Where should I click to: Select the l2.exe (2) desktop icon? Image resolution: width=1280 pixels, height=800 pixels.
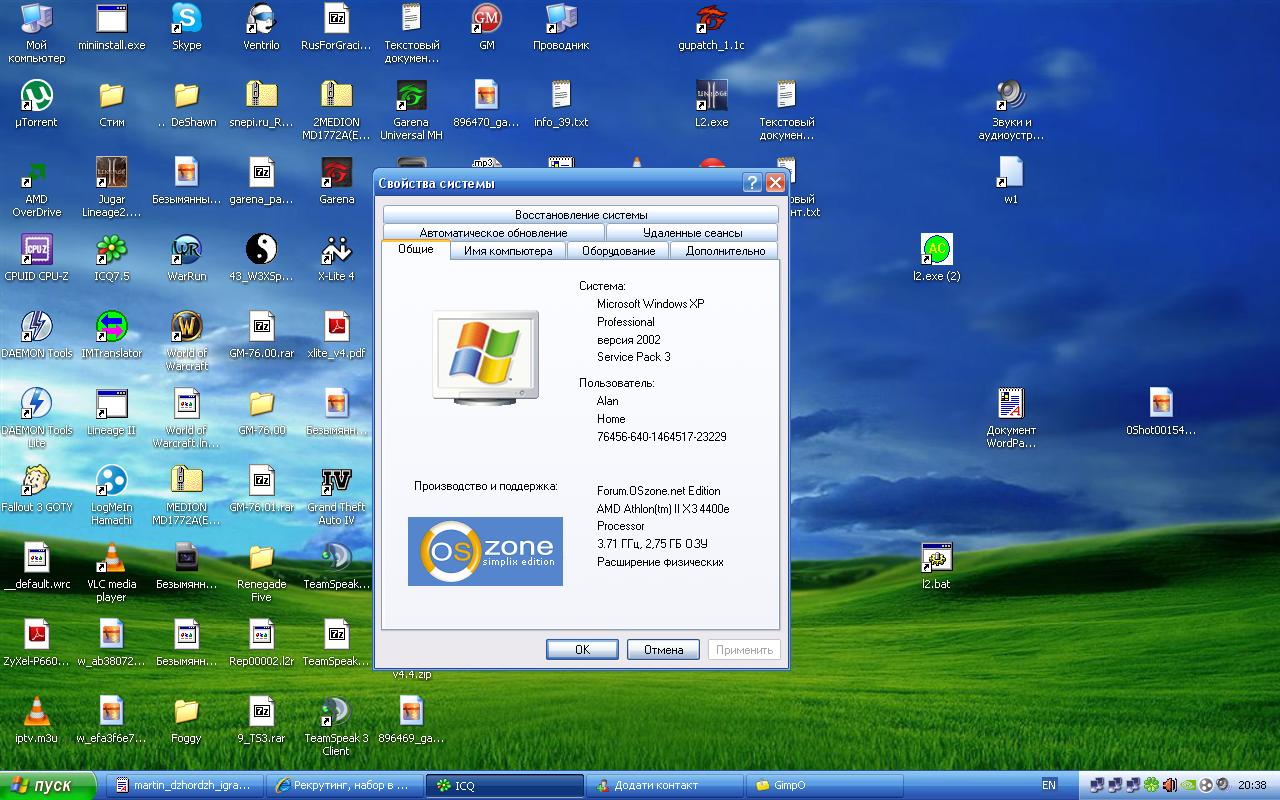click(936, 258)
